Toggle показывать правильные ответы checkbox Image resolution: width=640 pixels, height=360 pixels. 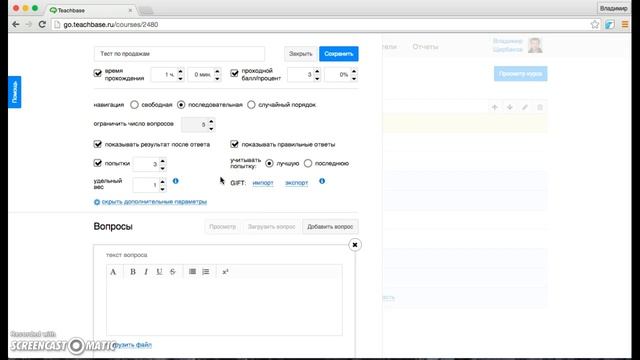click(x=234, y=144)
